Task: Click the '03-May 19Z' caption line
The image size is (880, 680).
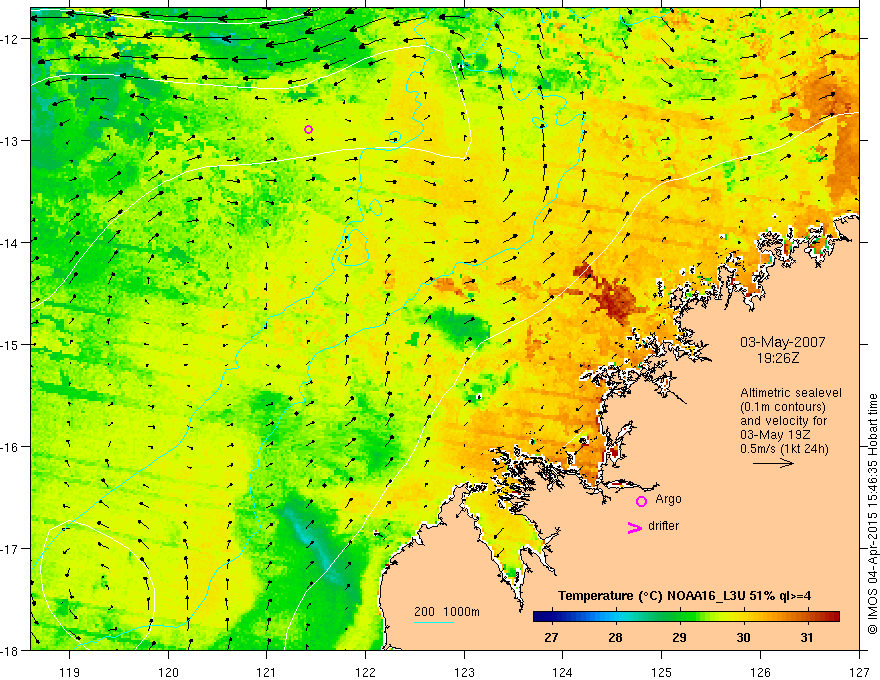Action: [x=774, y=435]
